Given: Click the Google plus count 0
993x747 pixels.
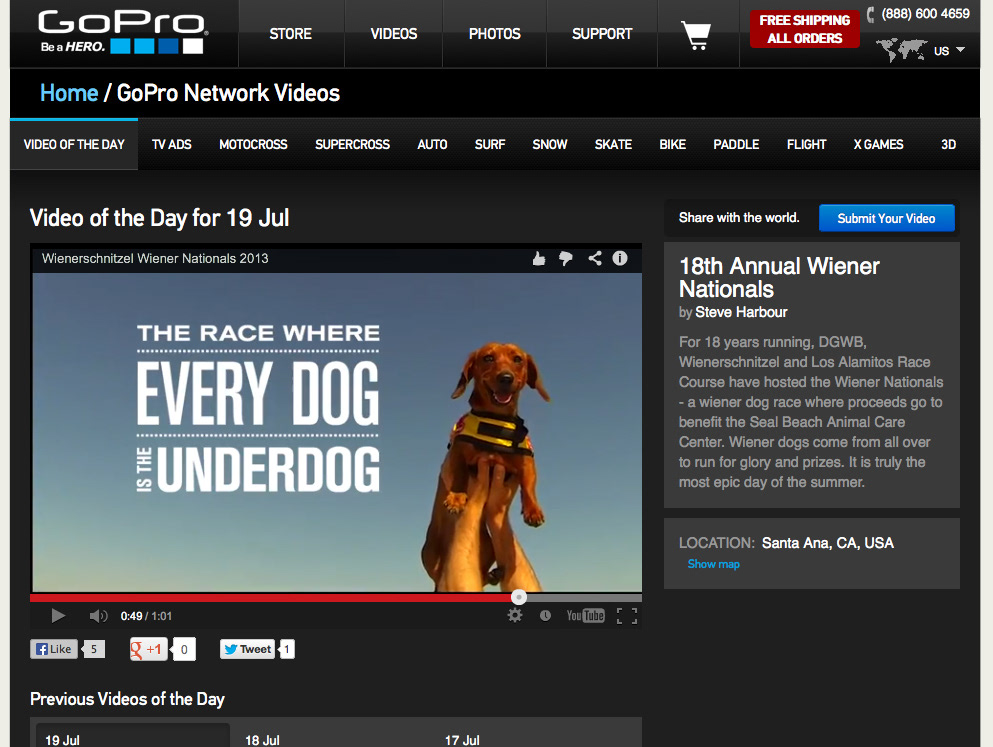Looking at the screenshot, I should [x=184, y=650].
